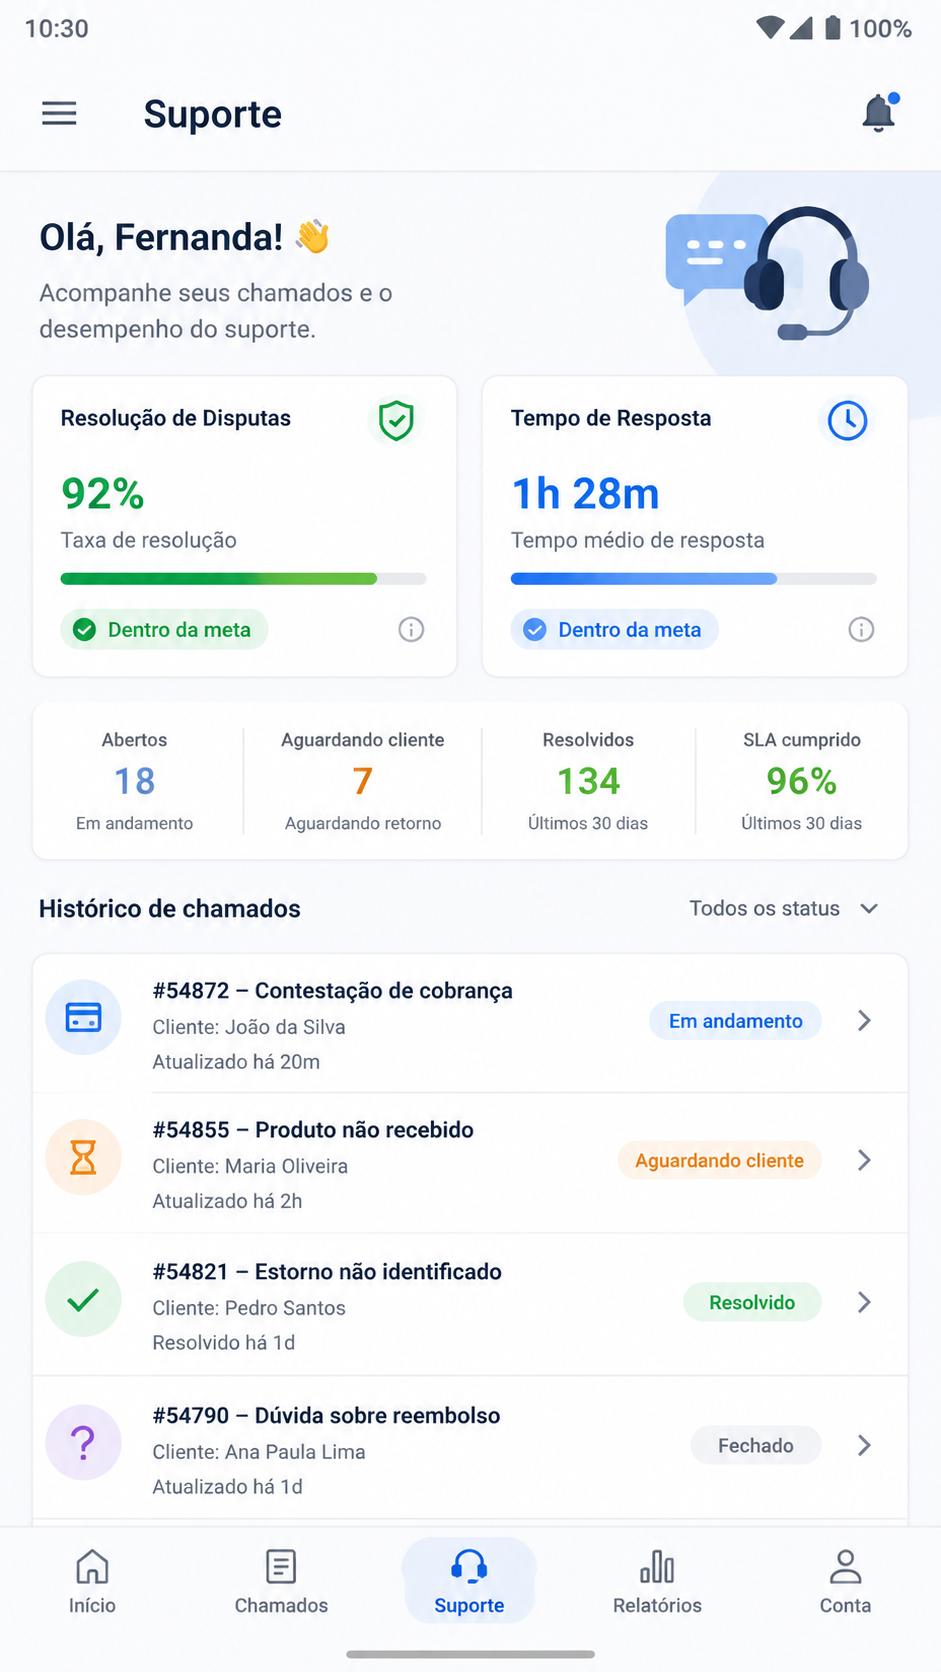Open chevron for Contestação de cobrança ticket
The height and width of the screenshot is (1672, 941).
click(865, 1021)
